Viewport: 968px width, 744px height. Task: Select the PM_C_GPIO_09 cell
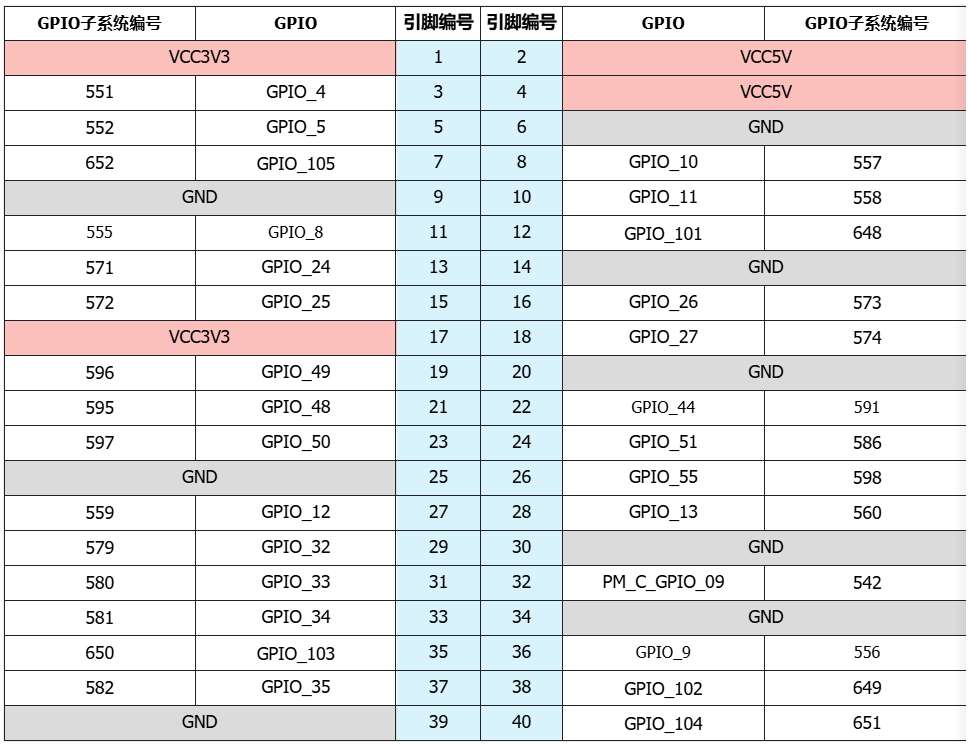(x=663, y=582)
